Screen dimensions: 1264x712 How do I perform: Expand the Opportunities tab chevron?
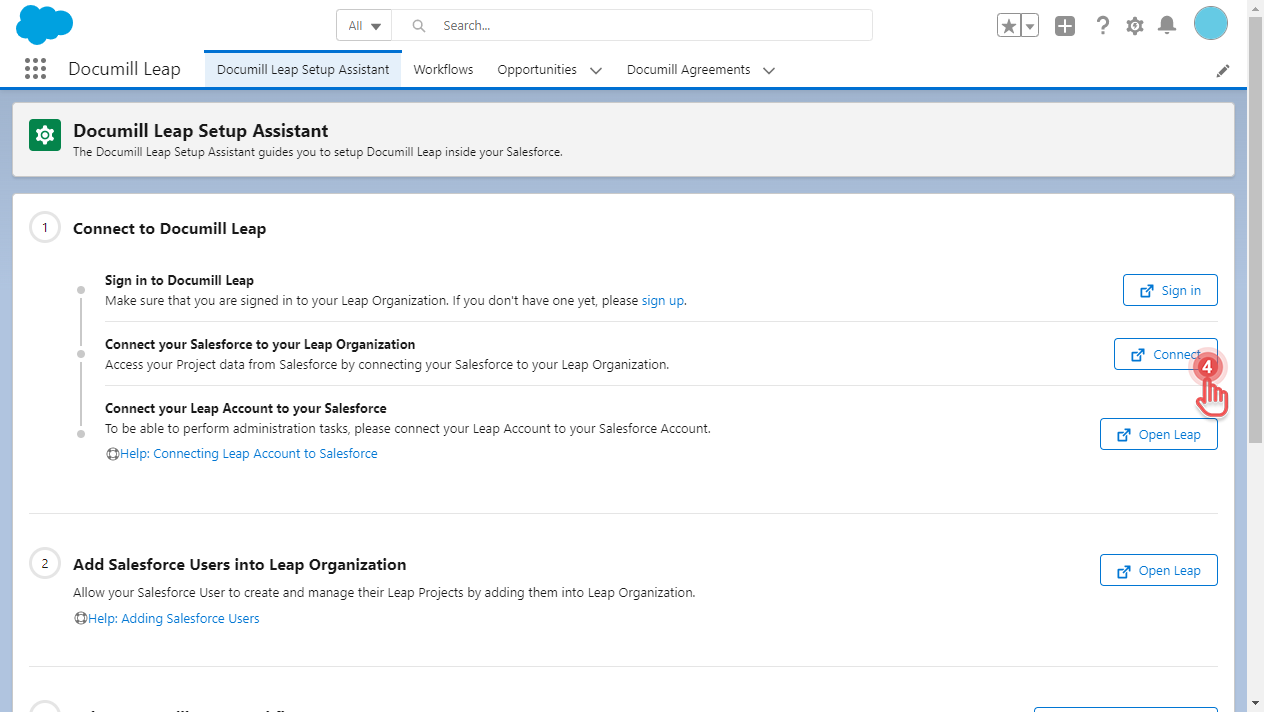tap(596, 71)
